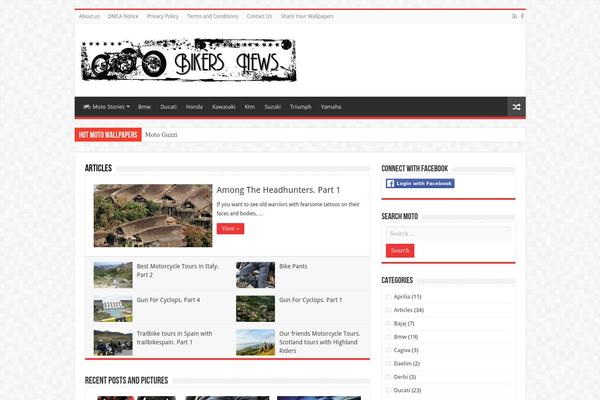Open Trailbike tours in Spain thumbnail
Viewport: 600px width, 400px height.
coord(113,342)
